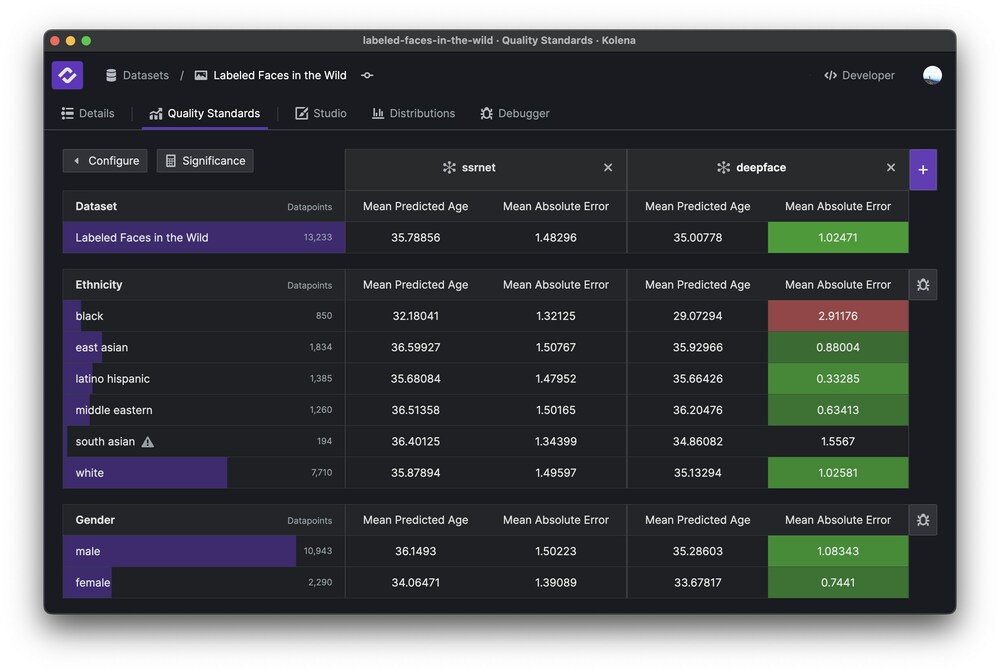Open the Distributions tab
This screenshot has width=1000, height=672.
pos(414,113)
